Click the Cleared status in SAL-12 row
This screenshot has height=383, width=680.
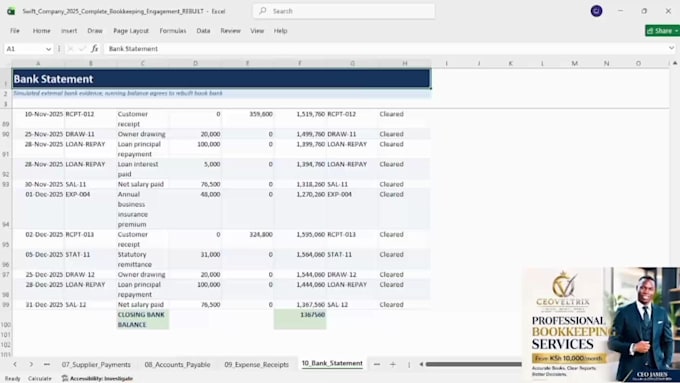click(405, 304)
